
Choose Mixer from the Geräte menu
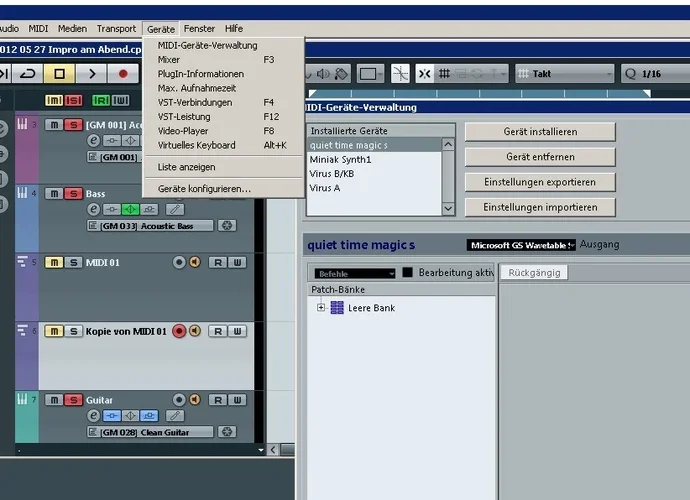[x=224, y=59]
